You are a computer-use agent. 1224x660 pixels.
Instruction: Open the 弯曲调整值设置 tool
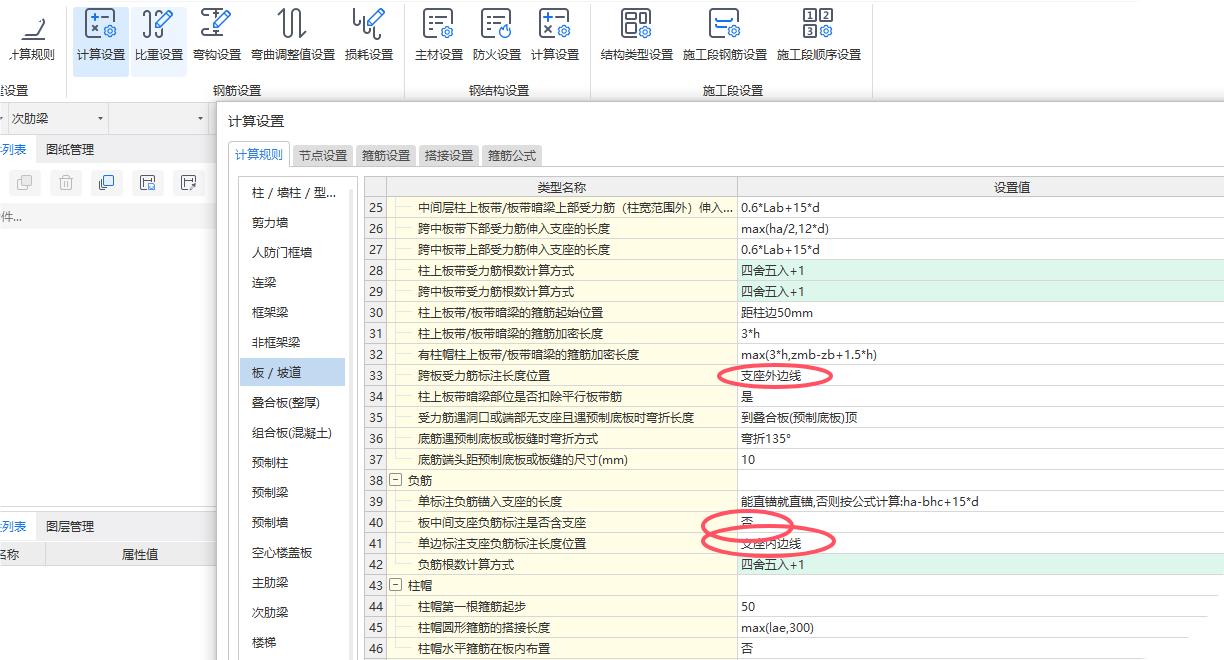[293, 37]
